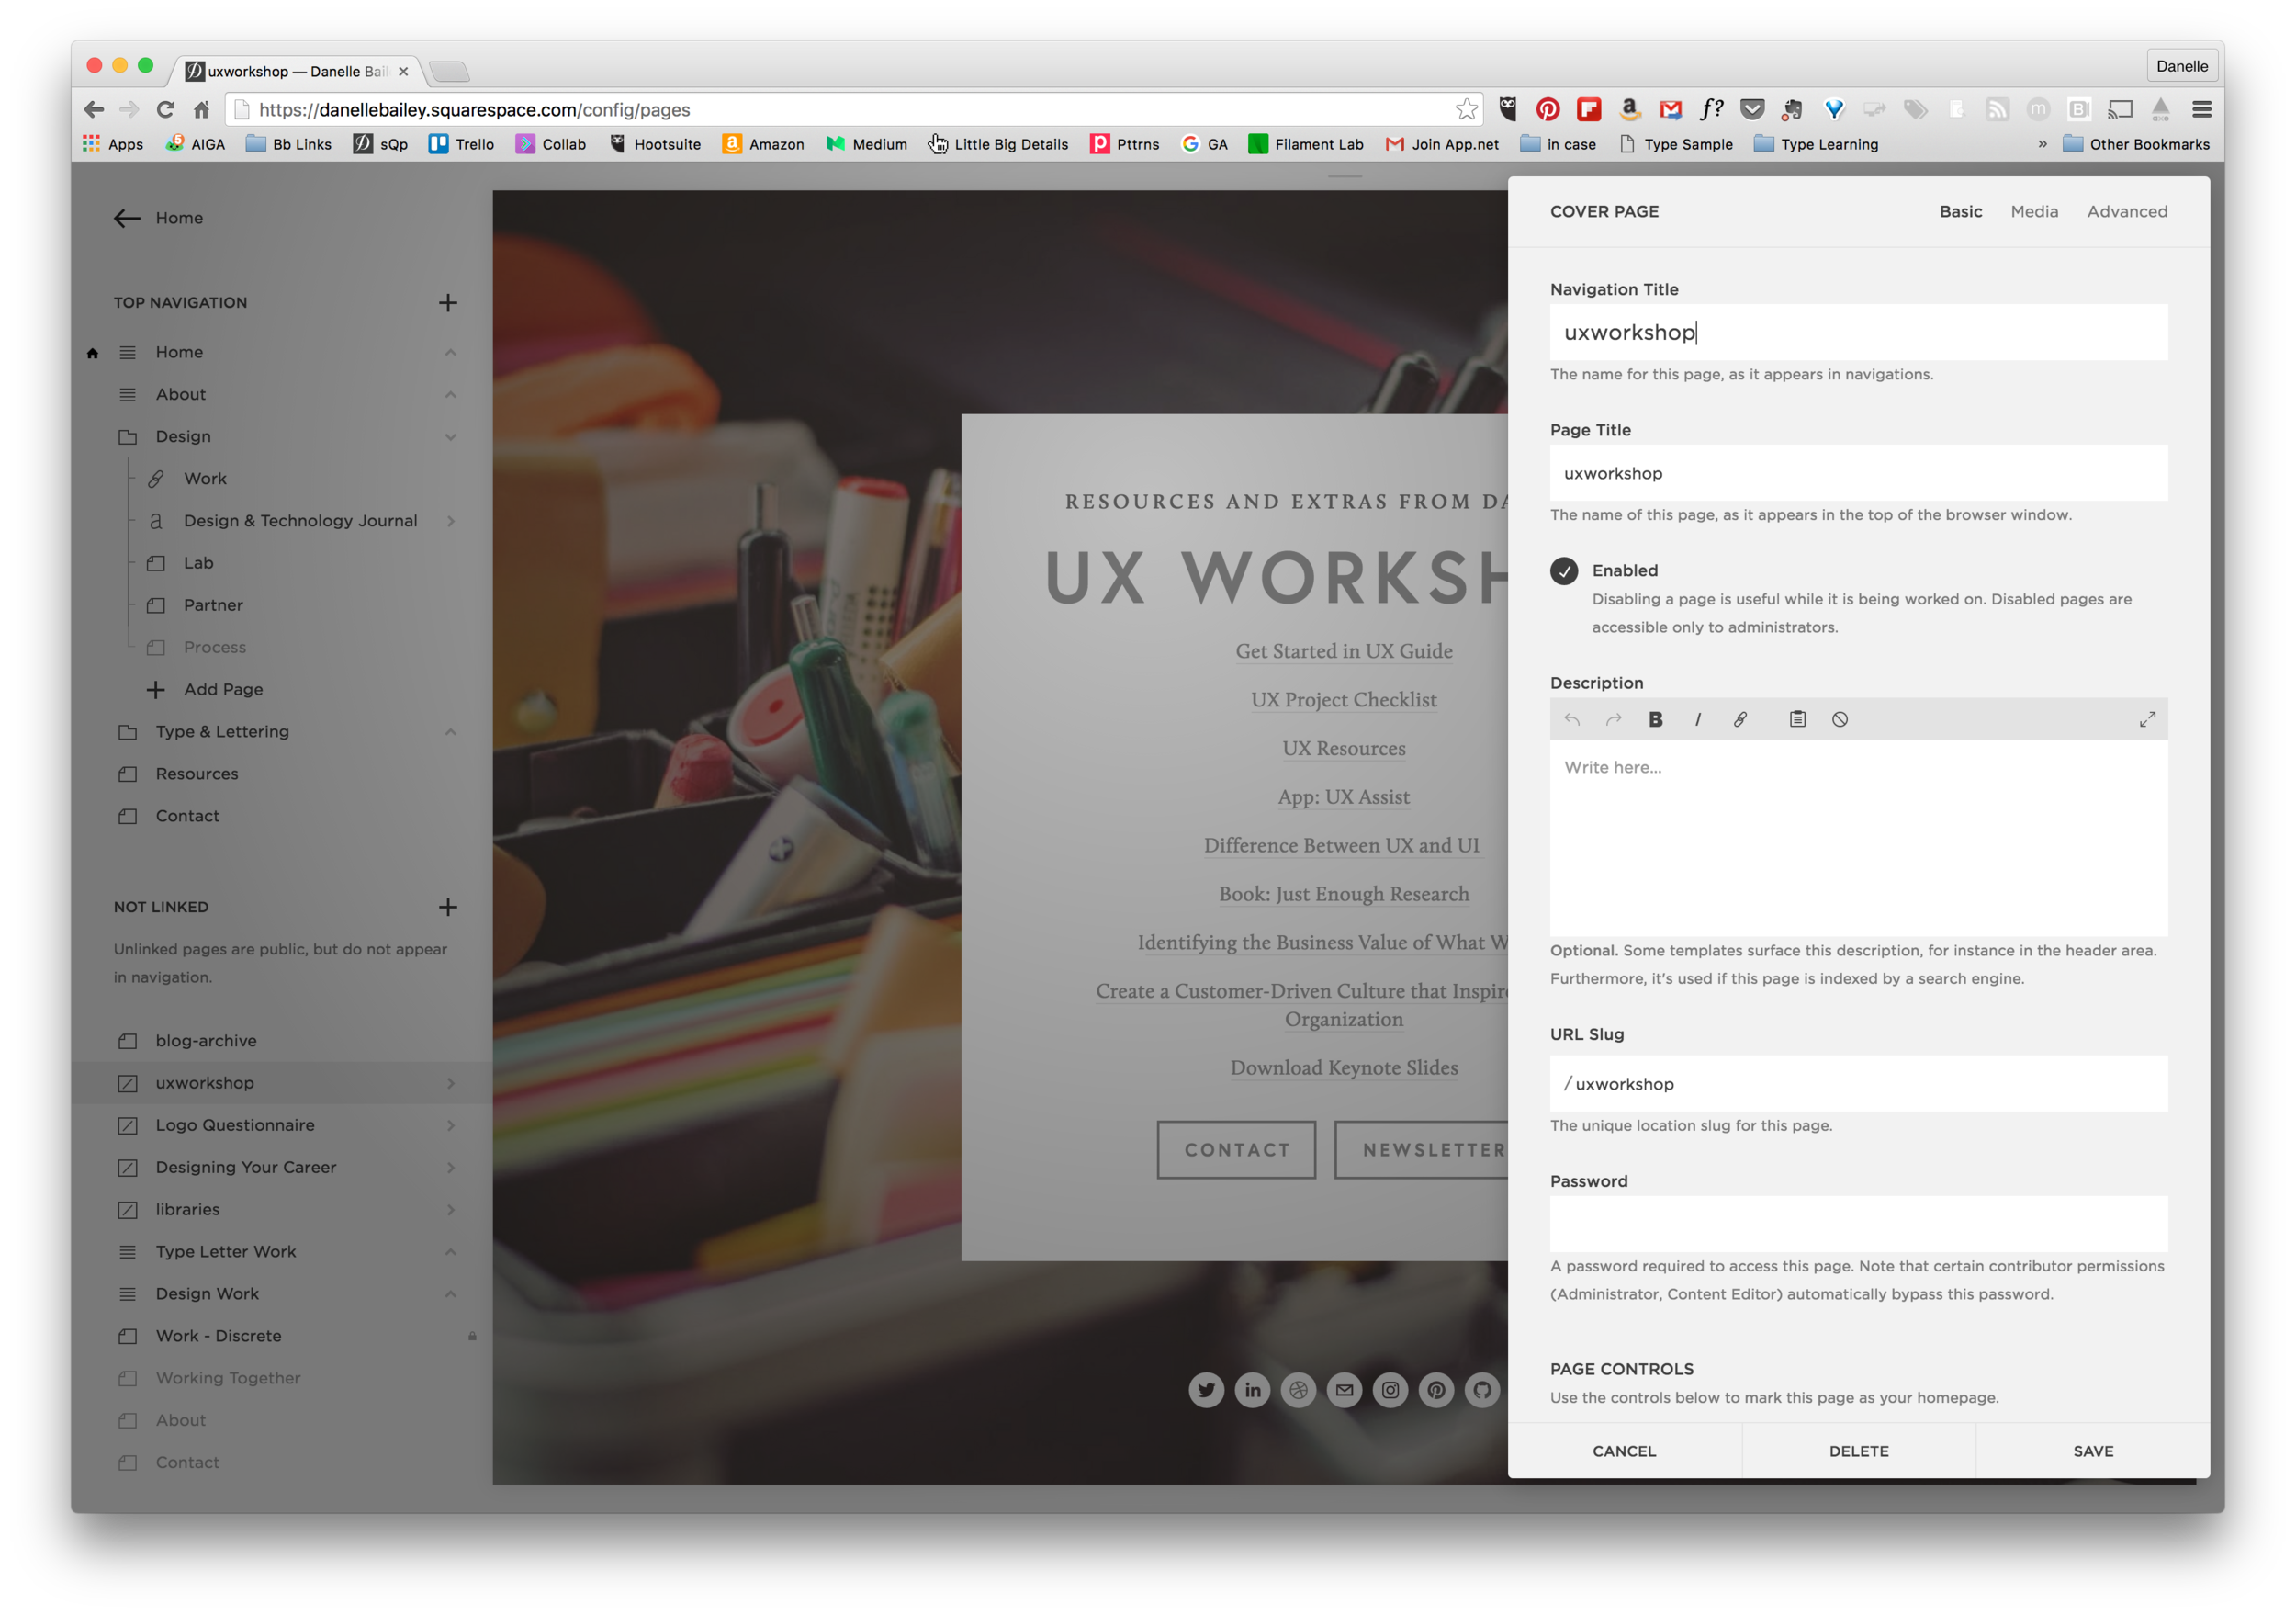Switch to the Advanced tab

(x=2126, y=211)
